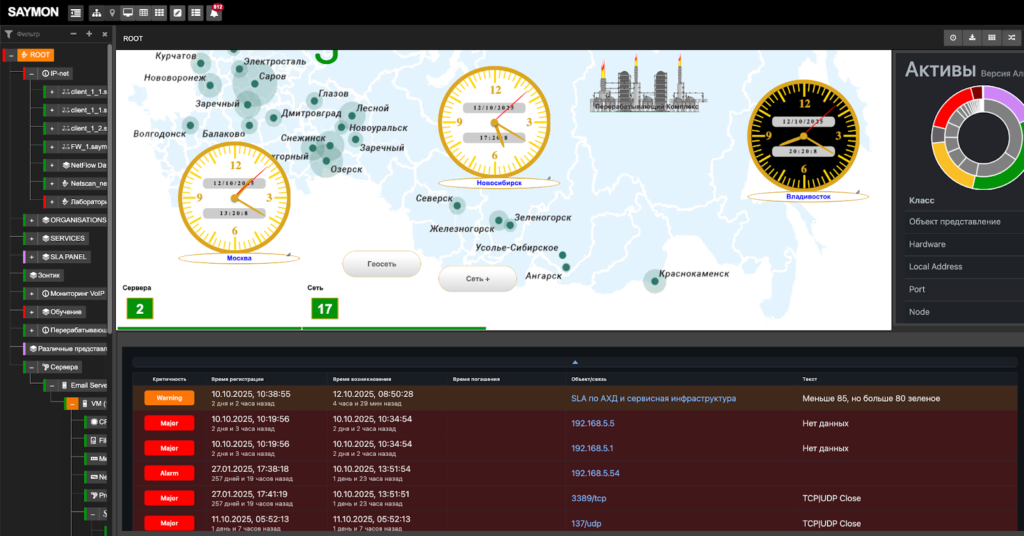Toggle the sidebar panel icon next to SAYMON logo
This screenshot has width=1024, height=536.
pos(76,13)
